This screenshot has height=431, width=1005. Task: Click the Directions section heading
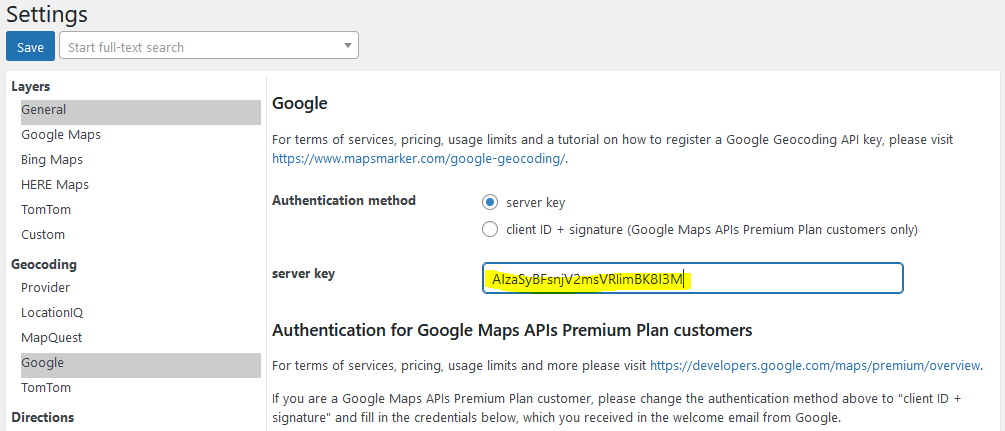click(42, 417)
